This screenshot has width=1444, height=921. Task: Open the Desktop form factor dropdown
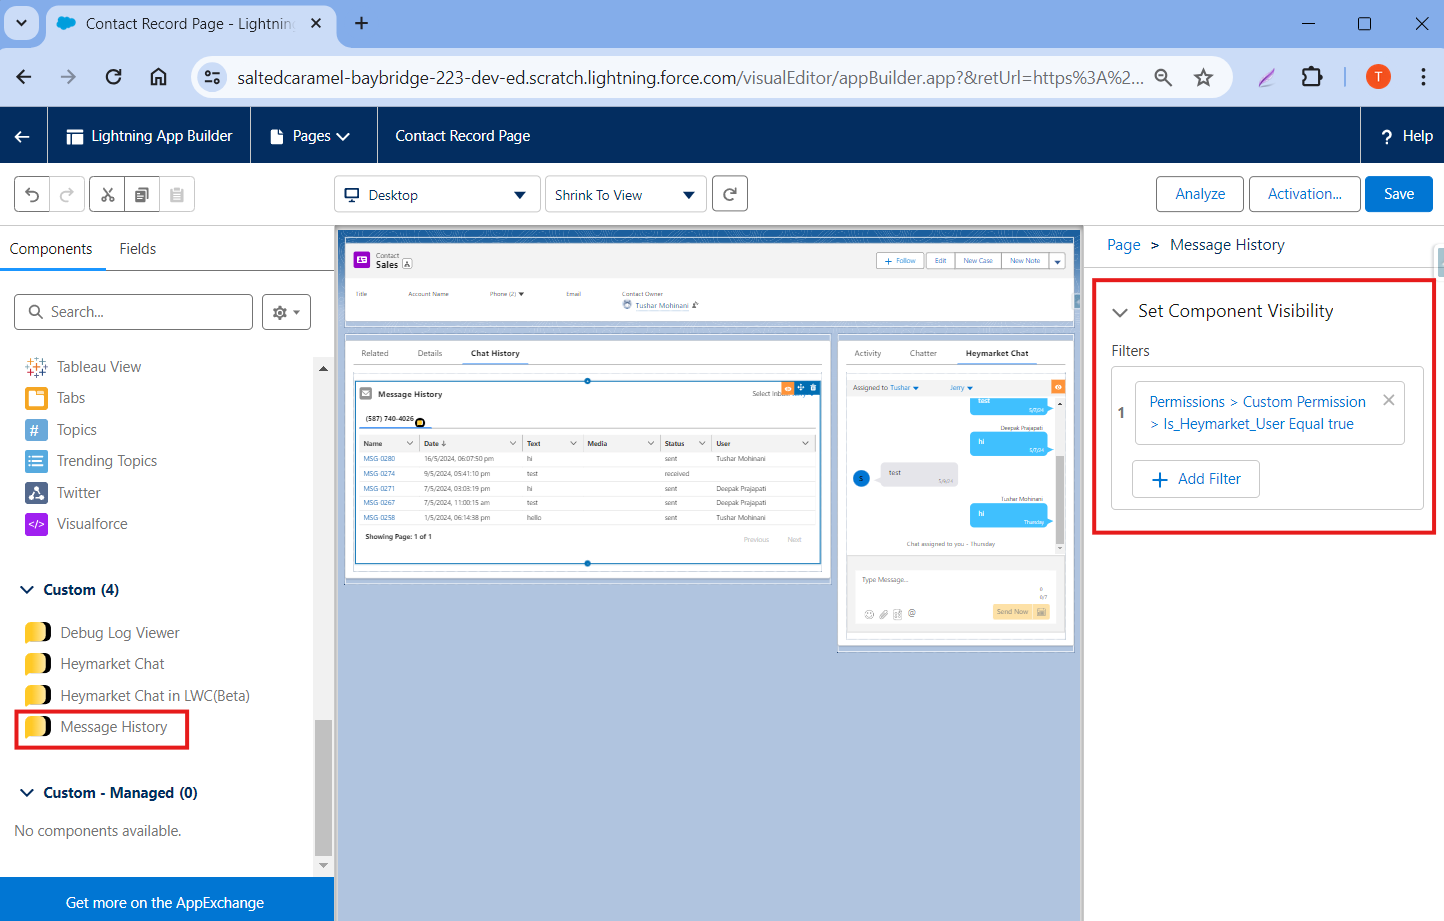tap(437, 195)
